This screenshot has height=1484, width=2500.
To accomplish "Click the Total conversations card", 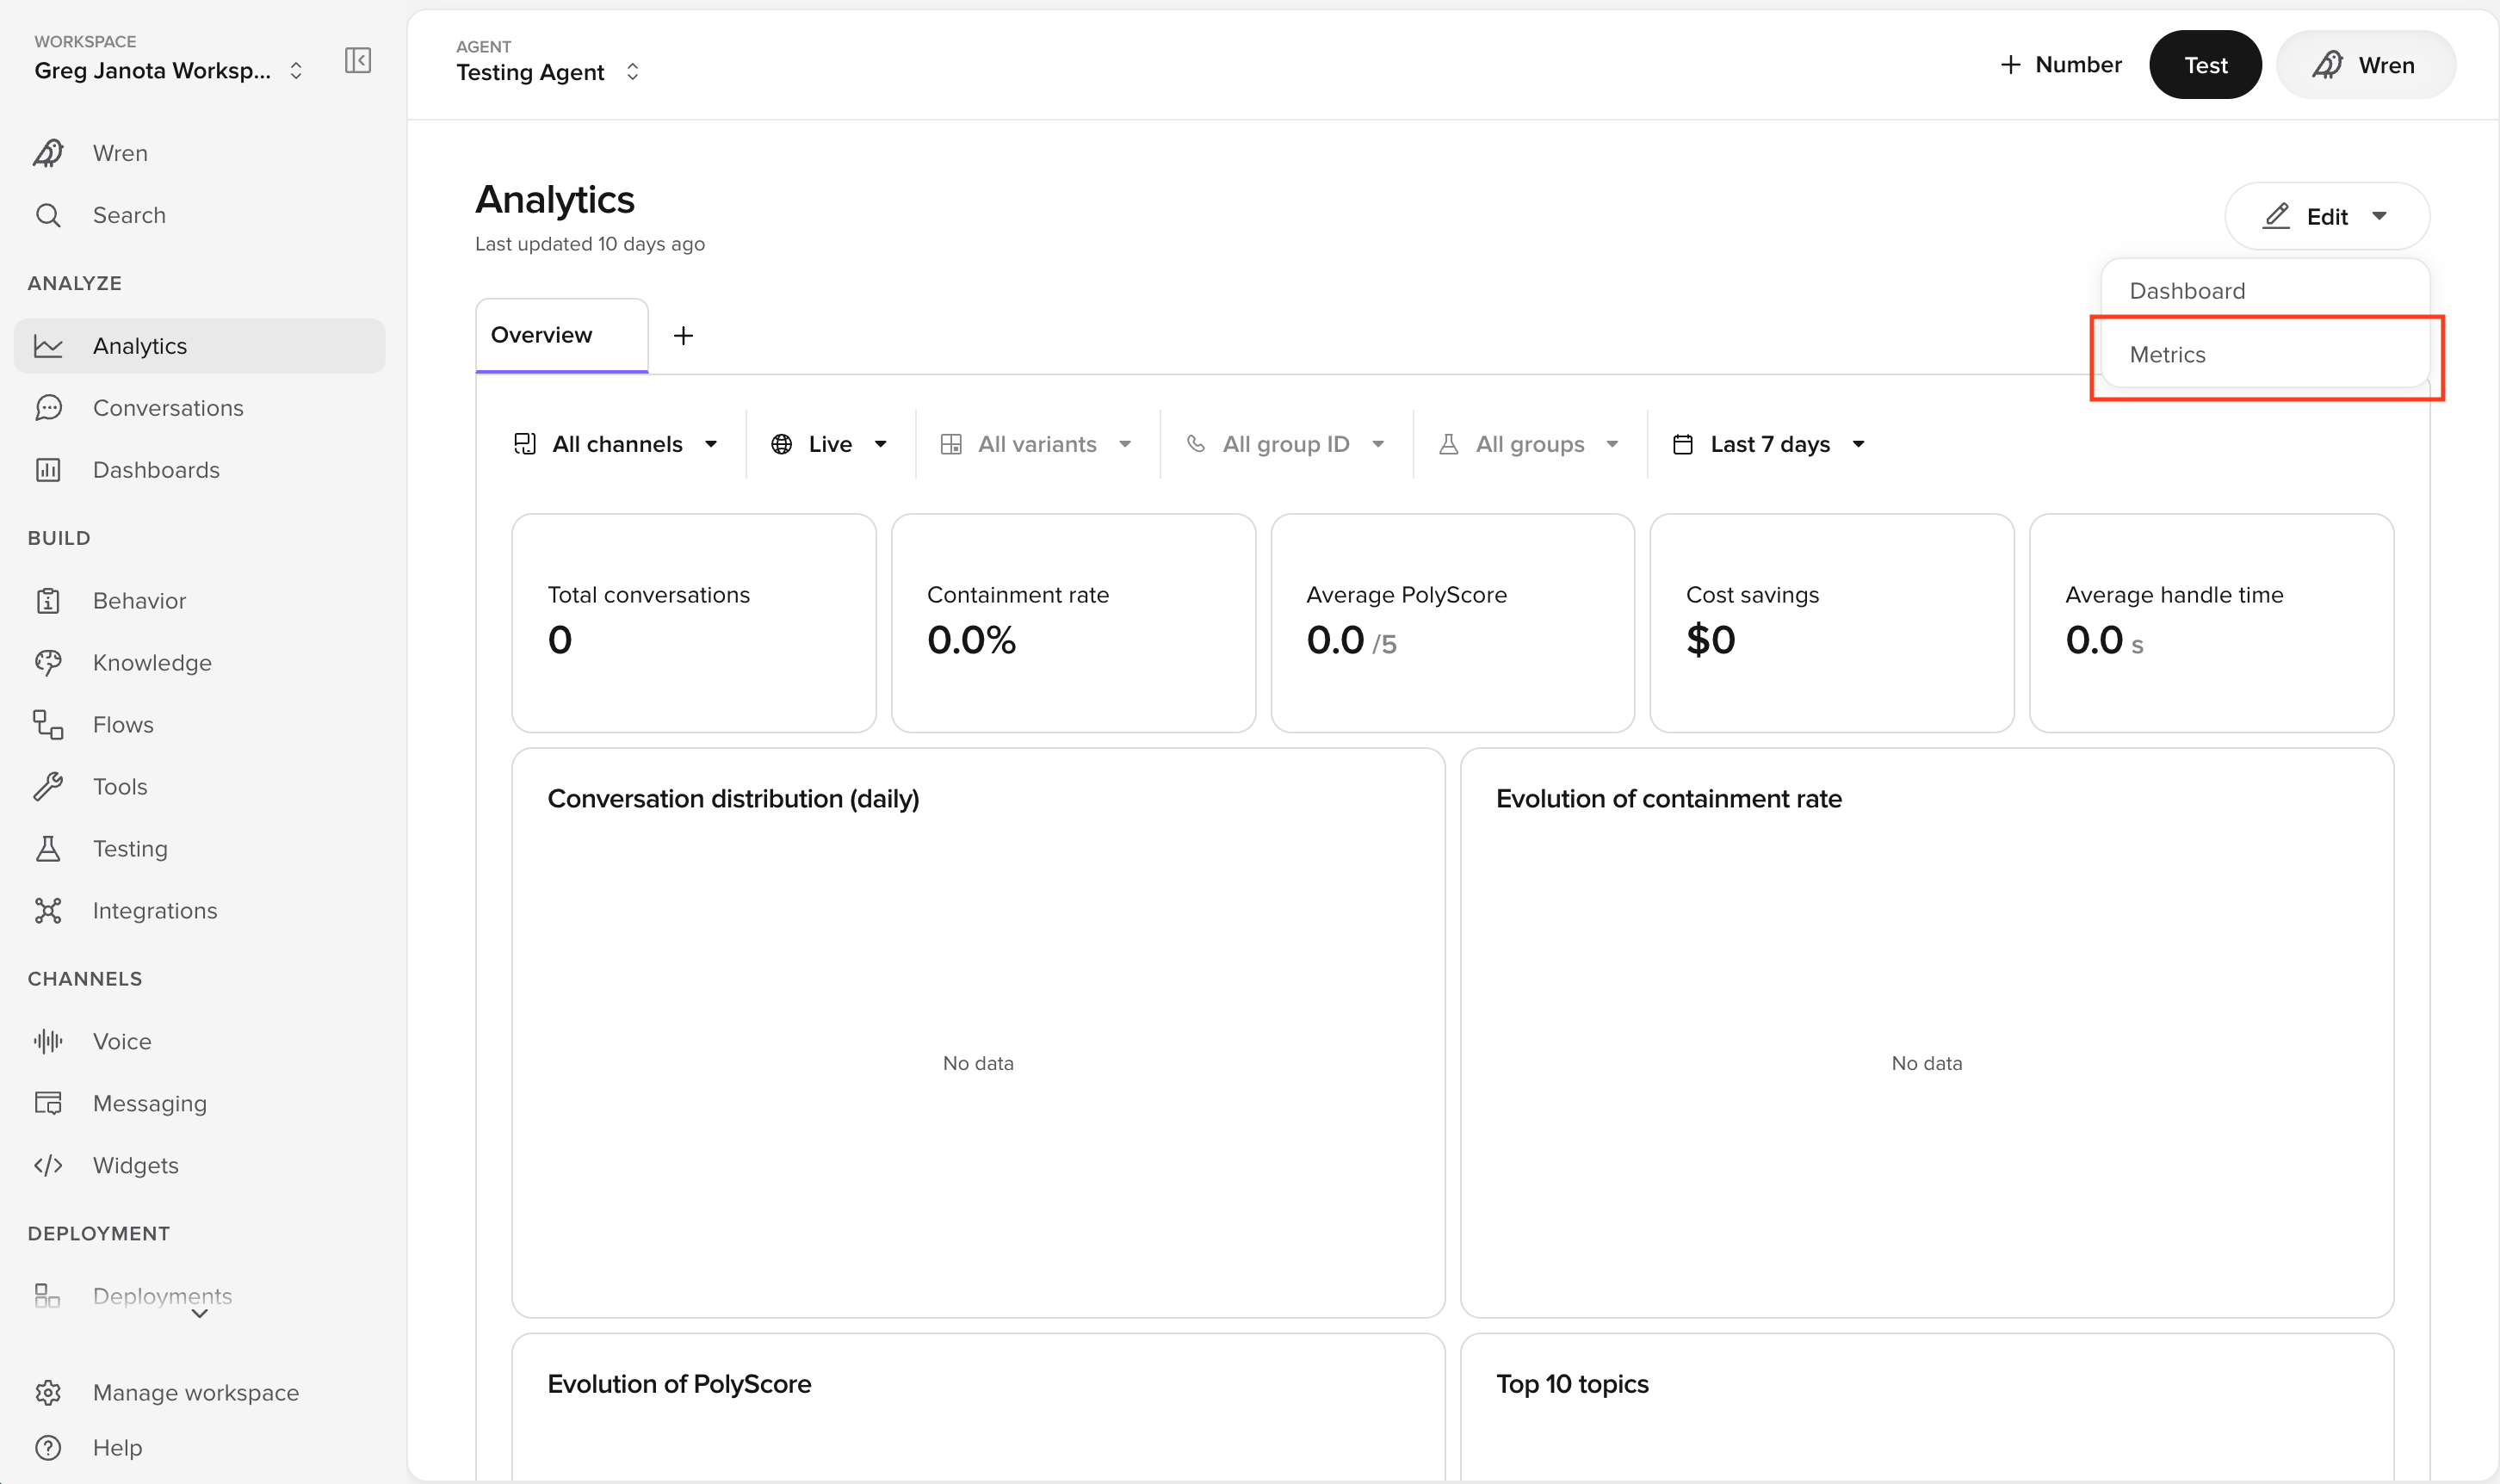I will (x=694, y=624).
